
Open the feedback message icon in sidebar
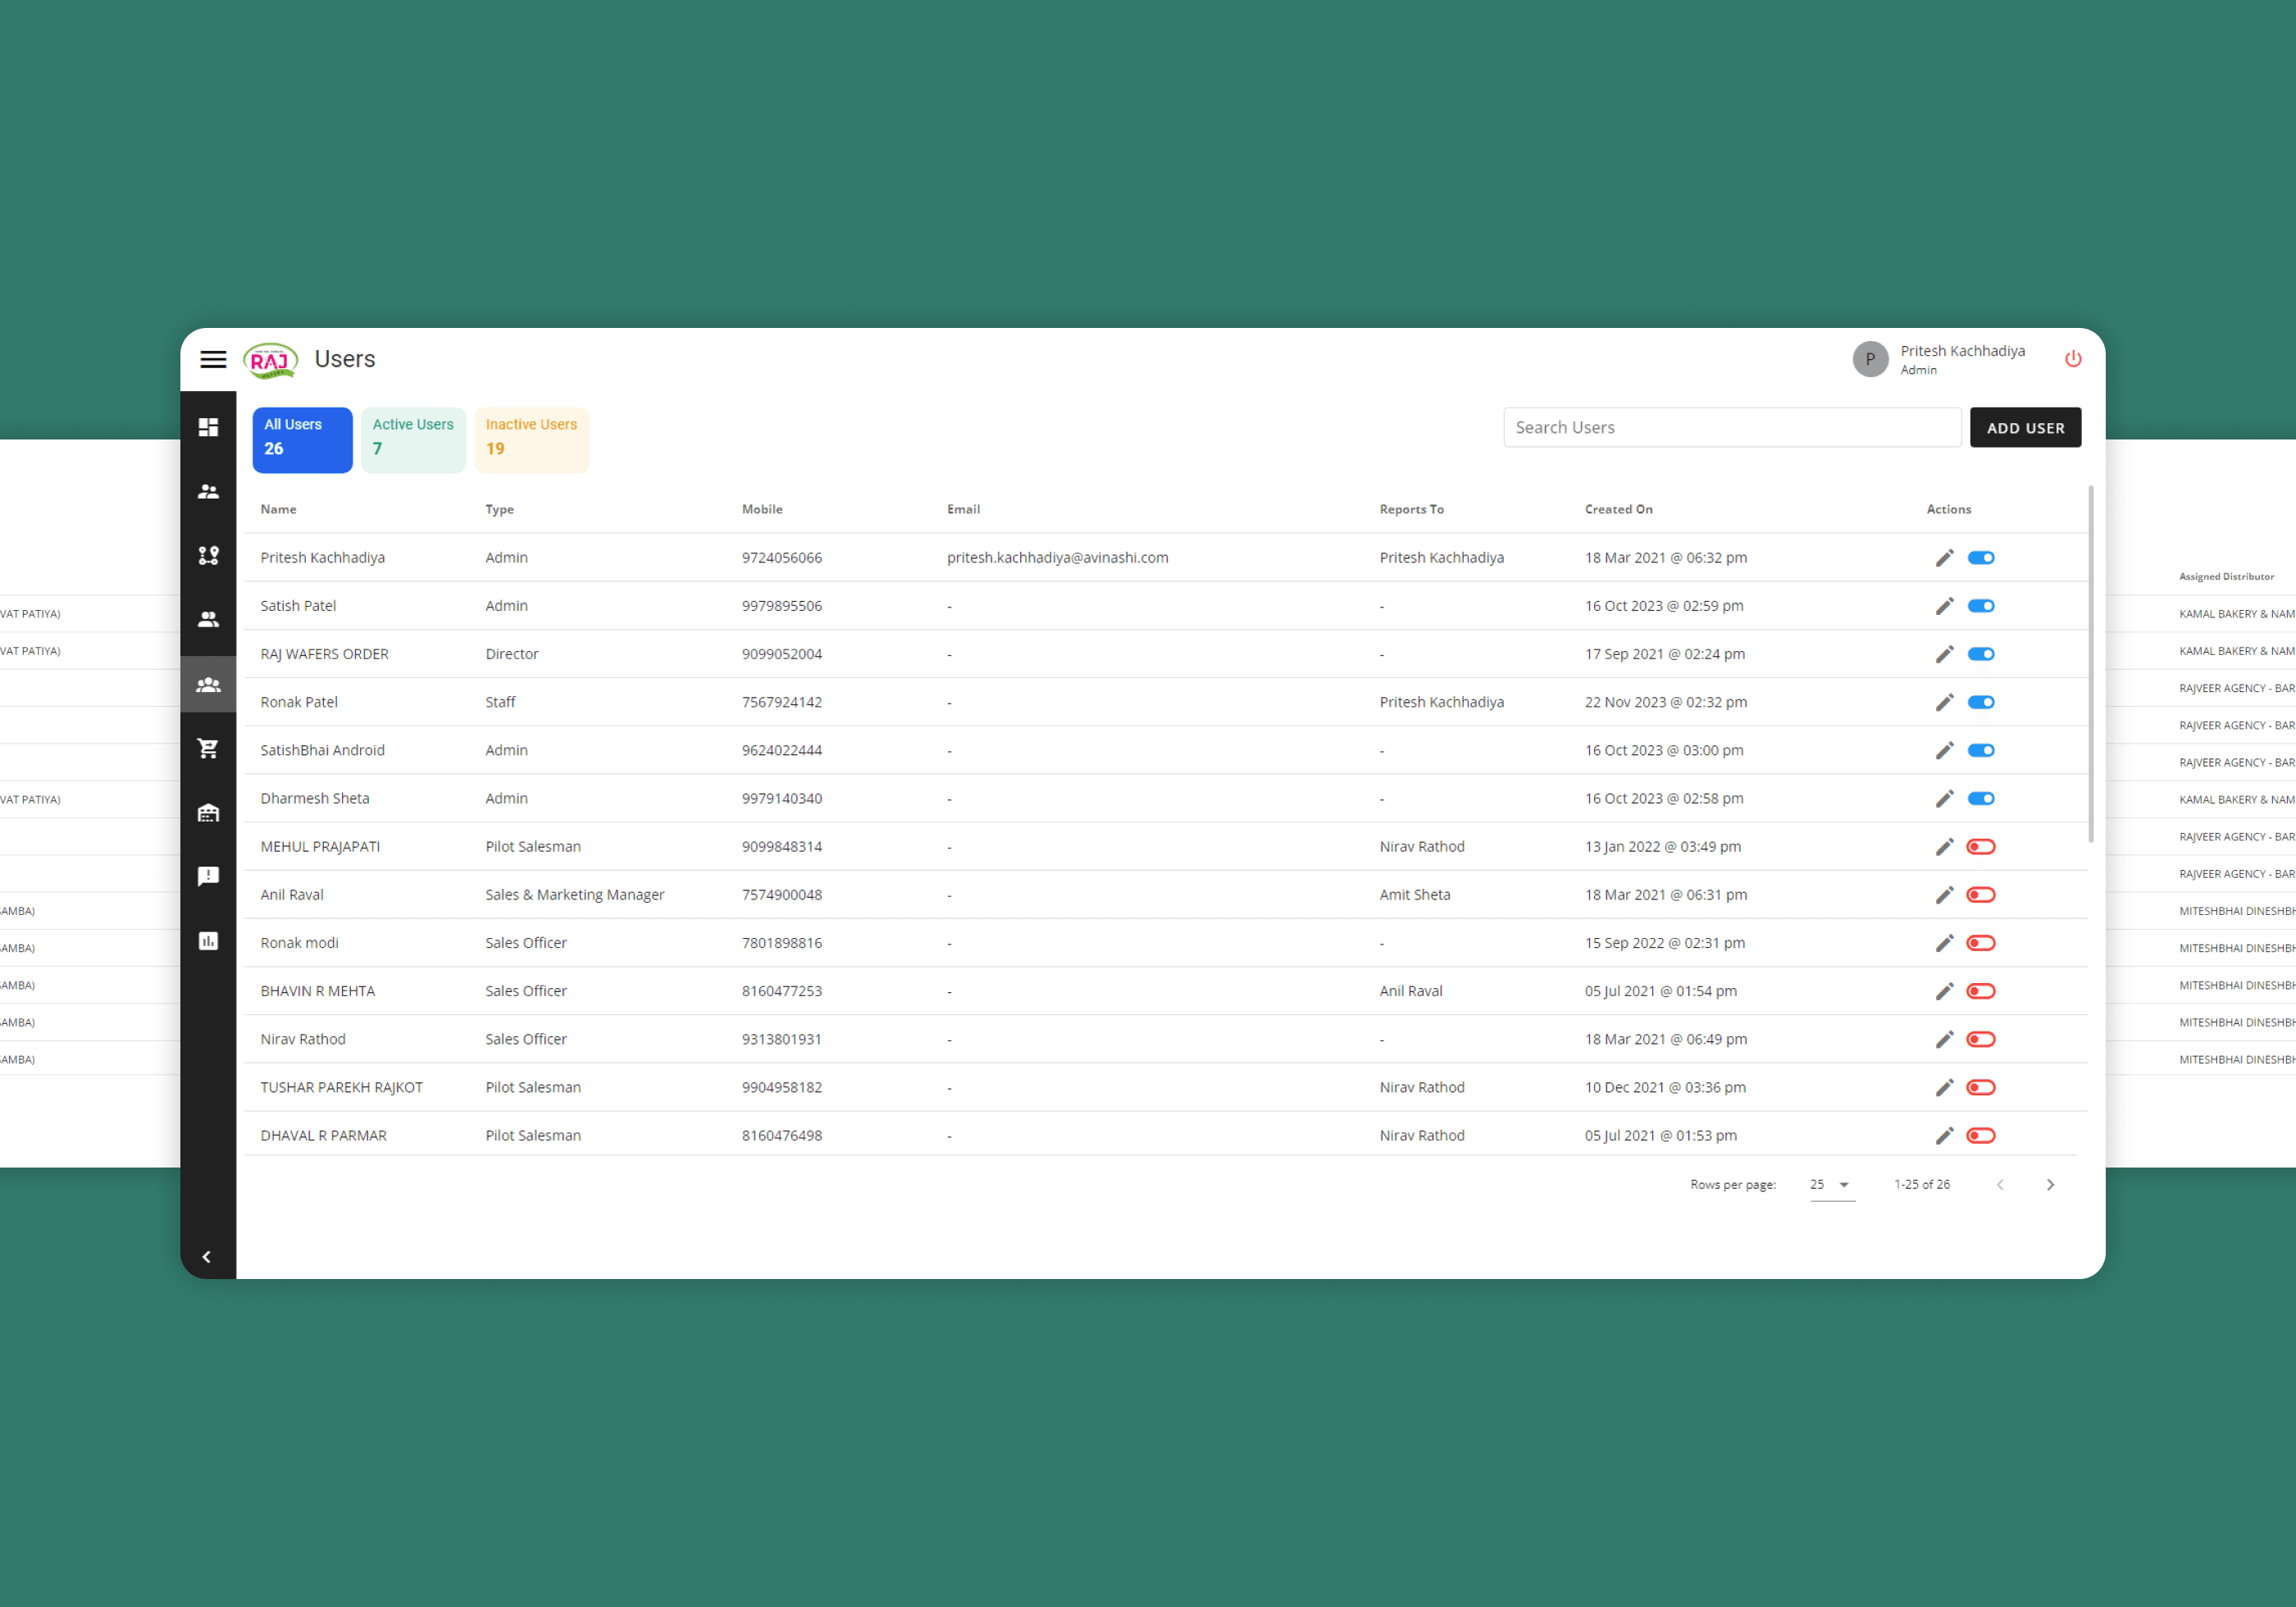208,876
